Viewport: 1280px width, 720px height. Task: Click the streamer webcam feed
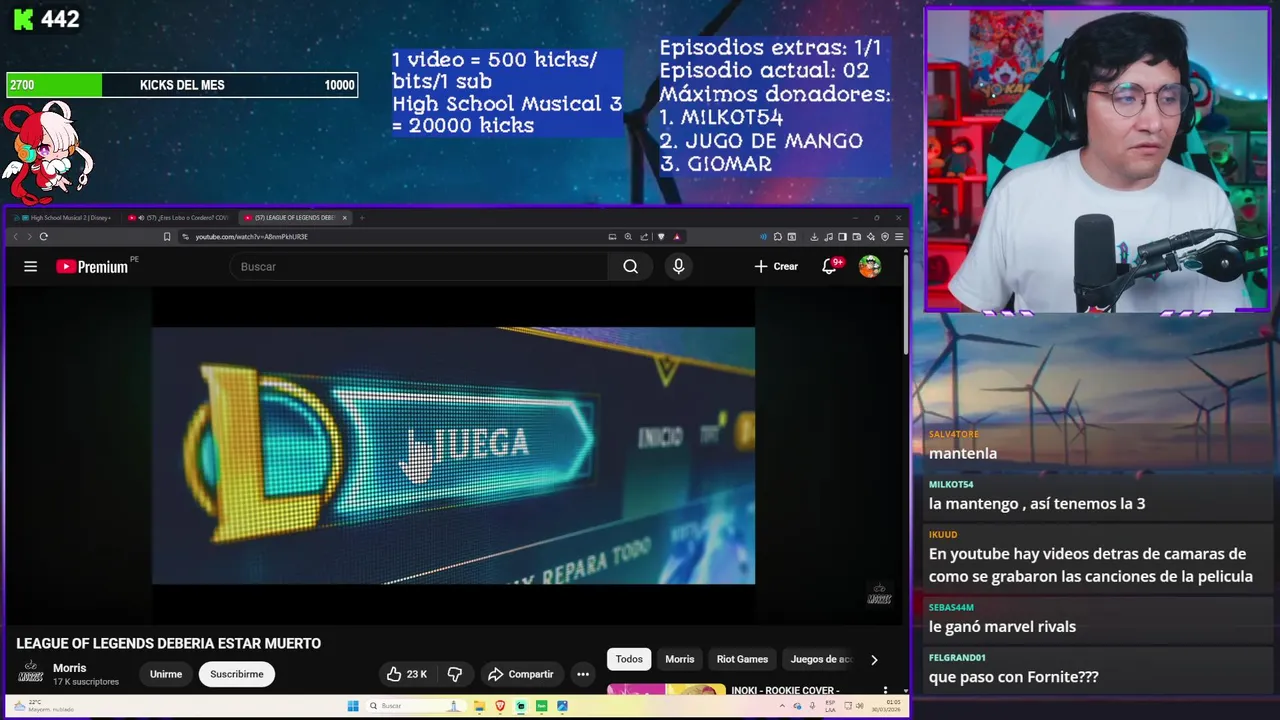click(x=1097, y=160)
